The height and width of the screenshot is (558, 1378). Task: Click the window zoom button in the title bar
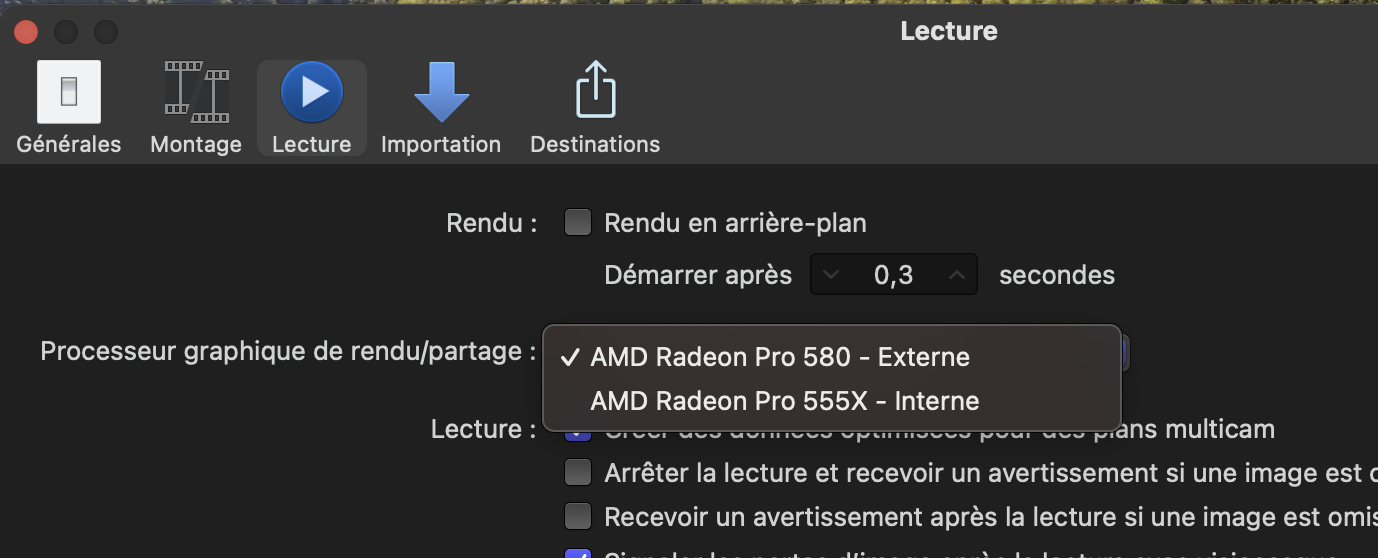coord(106,32)
